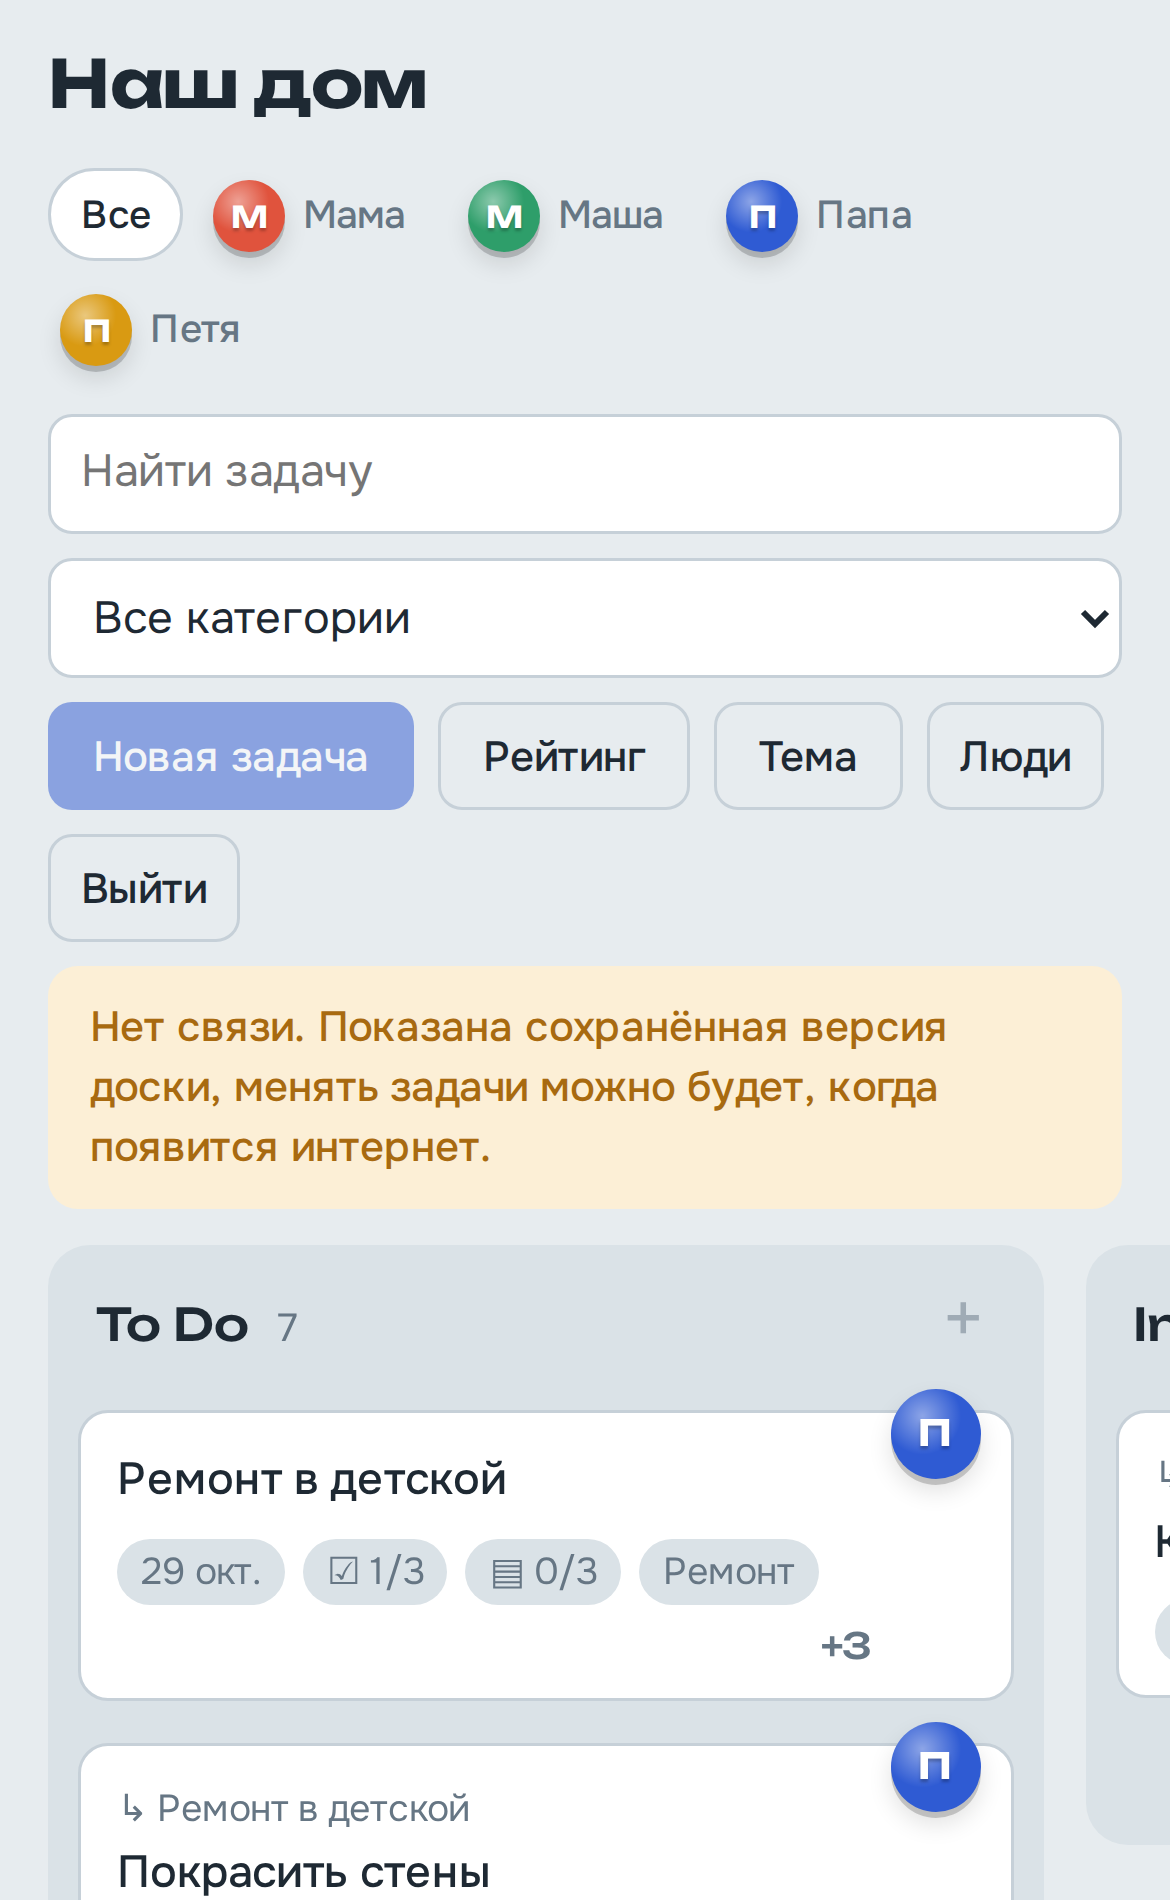Viewport: 1170px width, 1900px height.
Task: Filter tasks by Петя
Action: point(150,329)
